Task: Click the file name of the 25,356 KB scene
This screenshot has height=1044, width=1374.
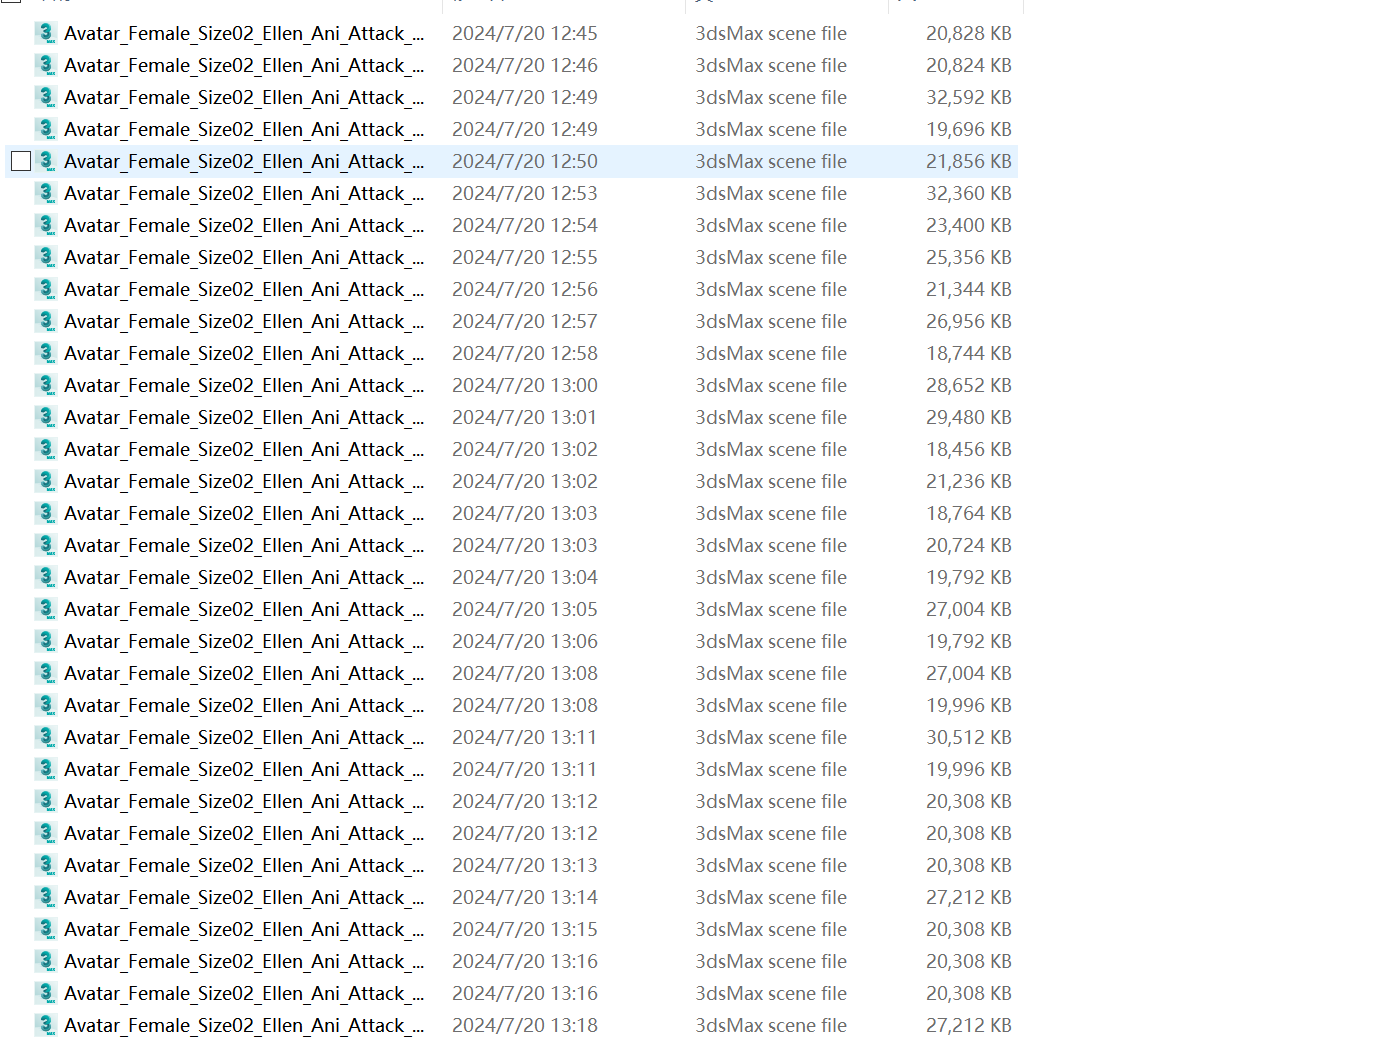Action: click(x=243, y=257)
